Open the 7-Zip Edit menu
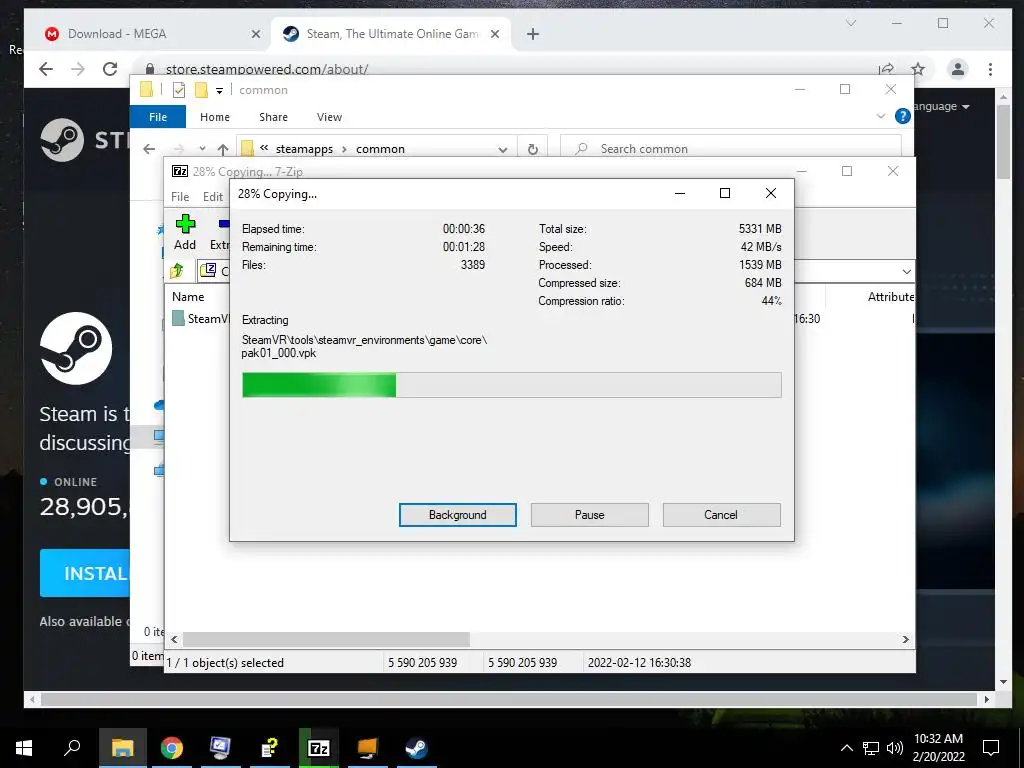The width and height of the screenshot is (1024, 768). pyautogui.click(x=213, y=197)
